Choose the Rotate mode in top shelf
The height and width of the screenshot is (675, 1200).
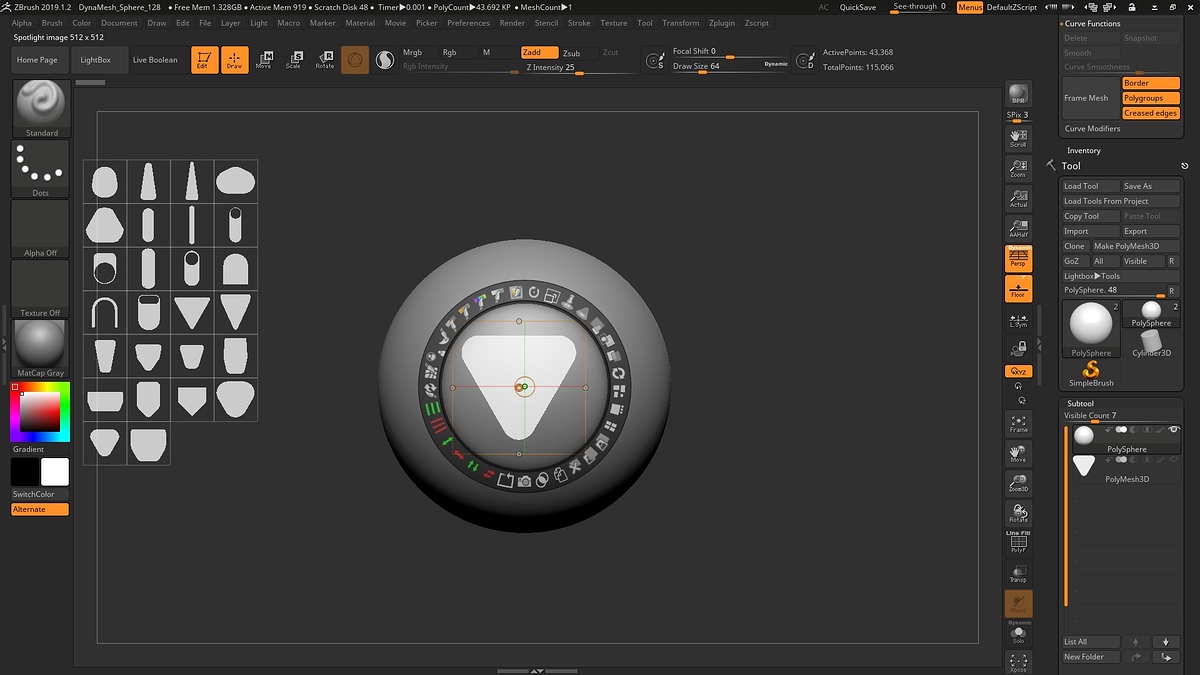325,60
